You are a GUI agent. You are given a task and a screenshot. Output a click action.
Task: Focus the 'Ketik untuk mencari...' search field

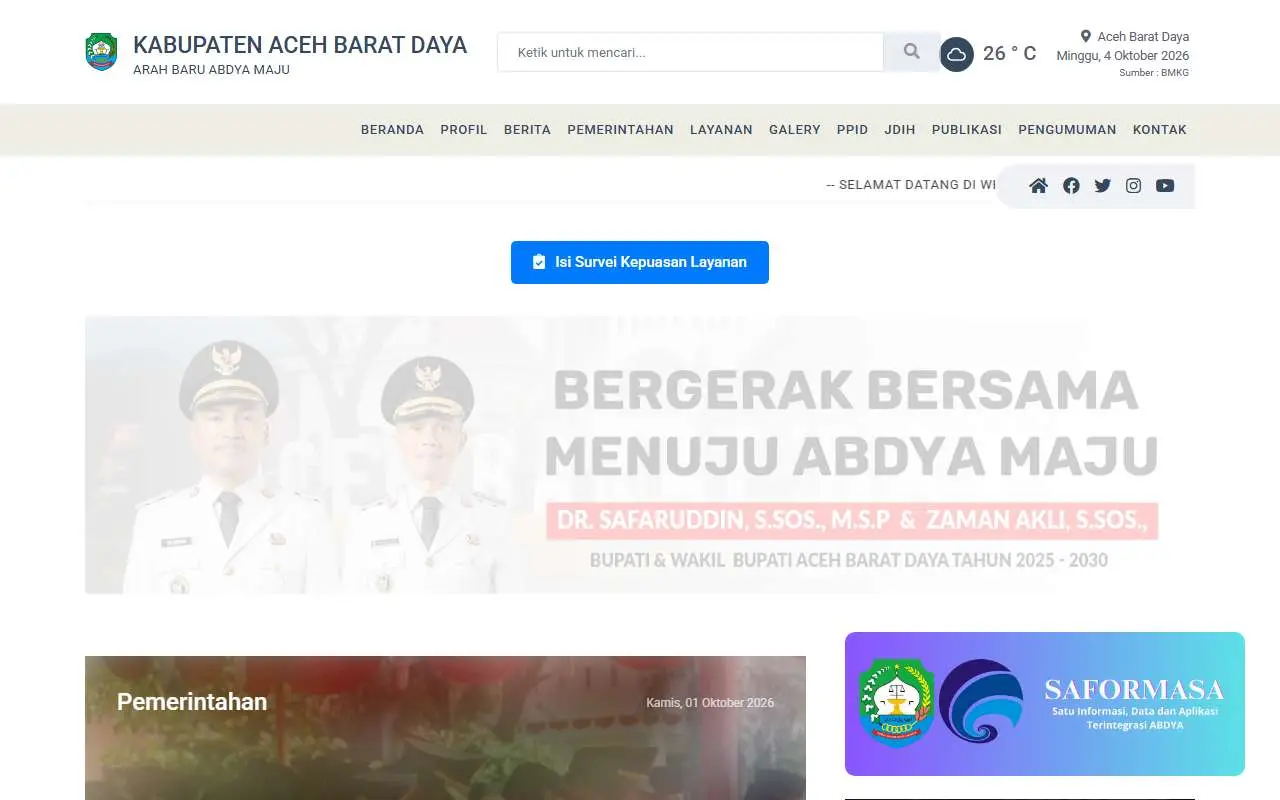(x=690, y=52)
